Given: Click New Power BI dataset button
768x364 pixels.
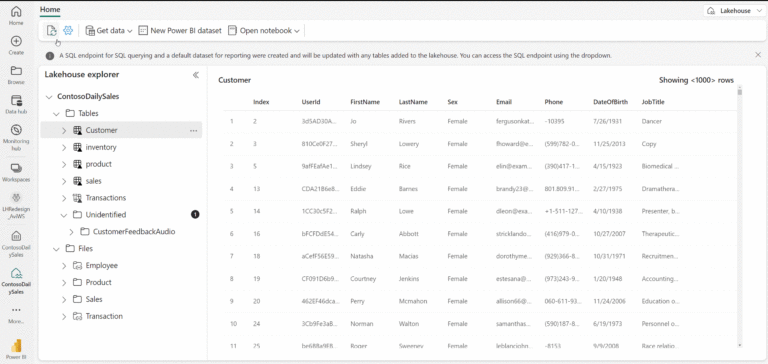Looking at the screenshot, I should (x=180, y=30).
